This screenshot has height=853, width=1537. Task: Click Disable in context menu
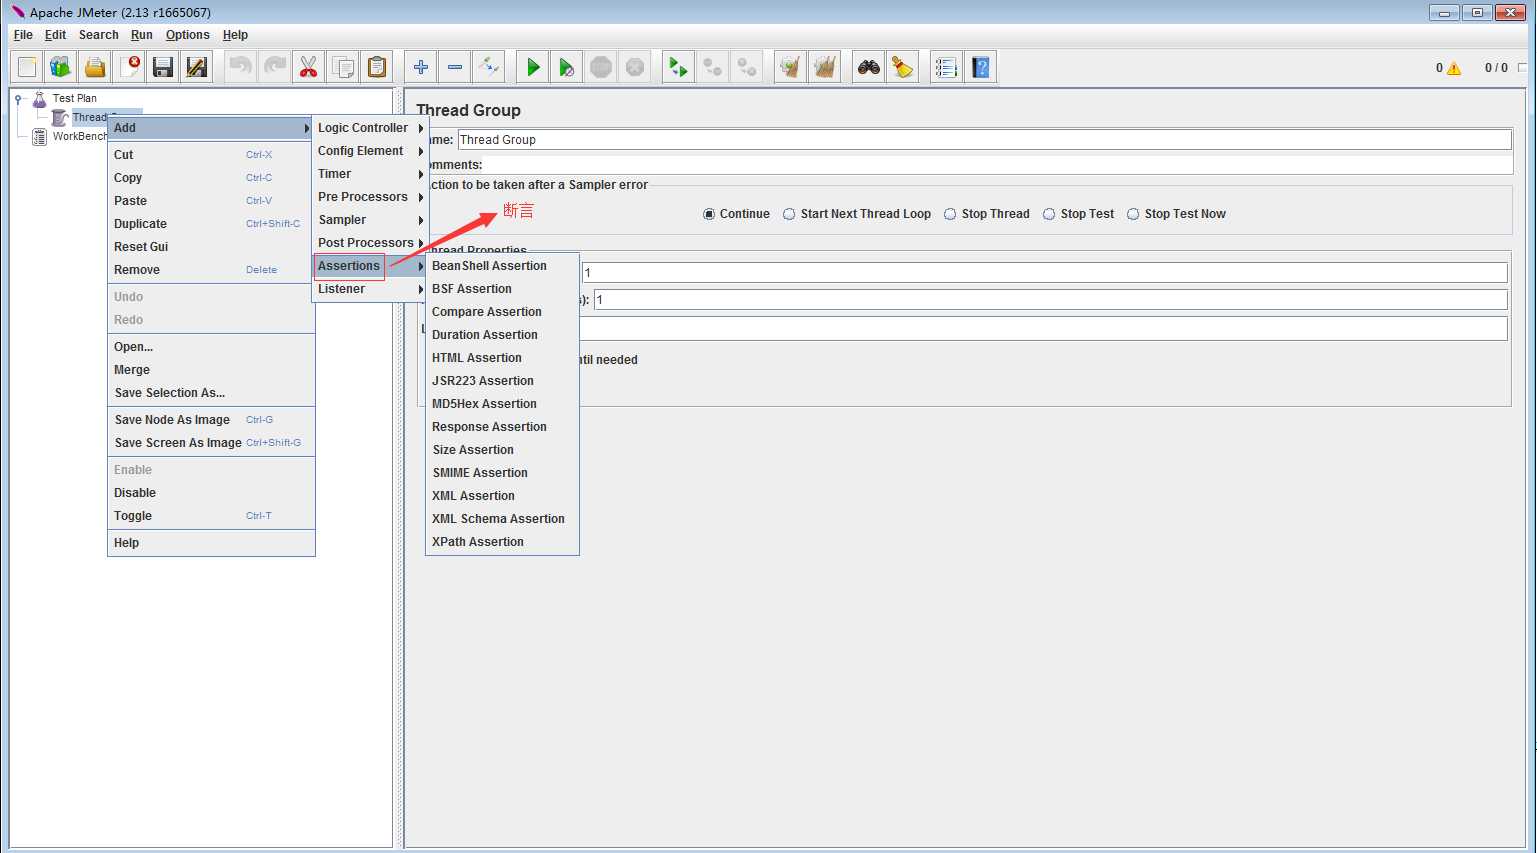click(x=211, y=493)
